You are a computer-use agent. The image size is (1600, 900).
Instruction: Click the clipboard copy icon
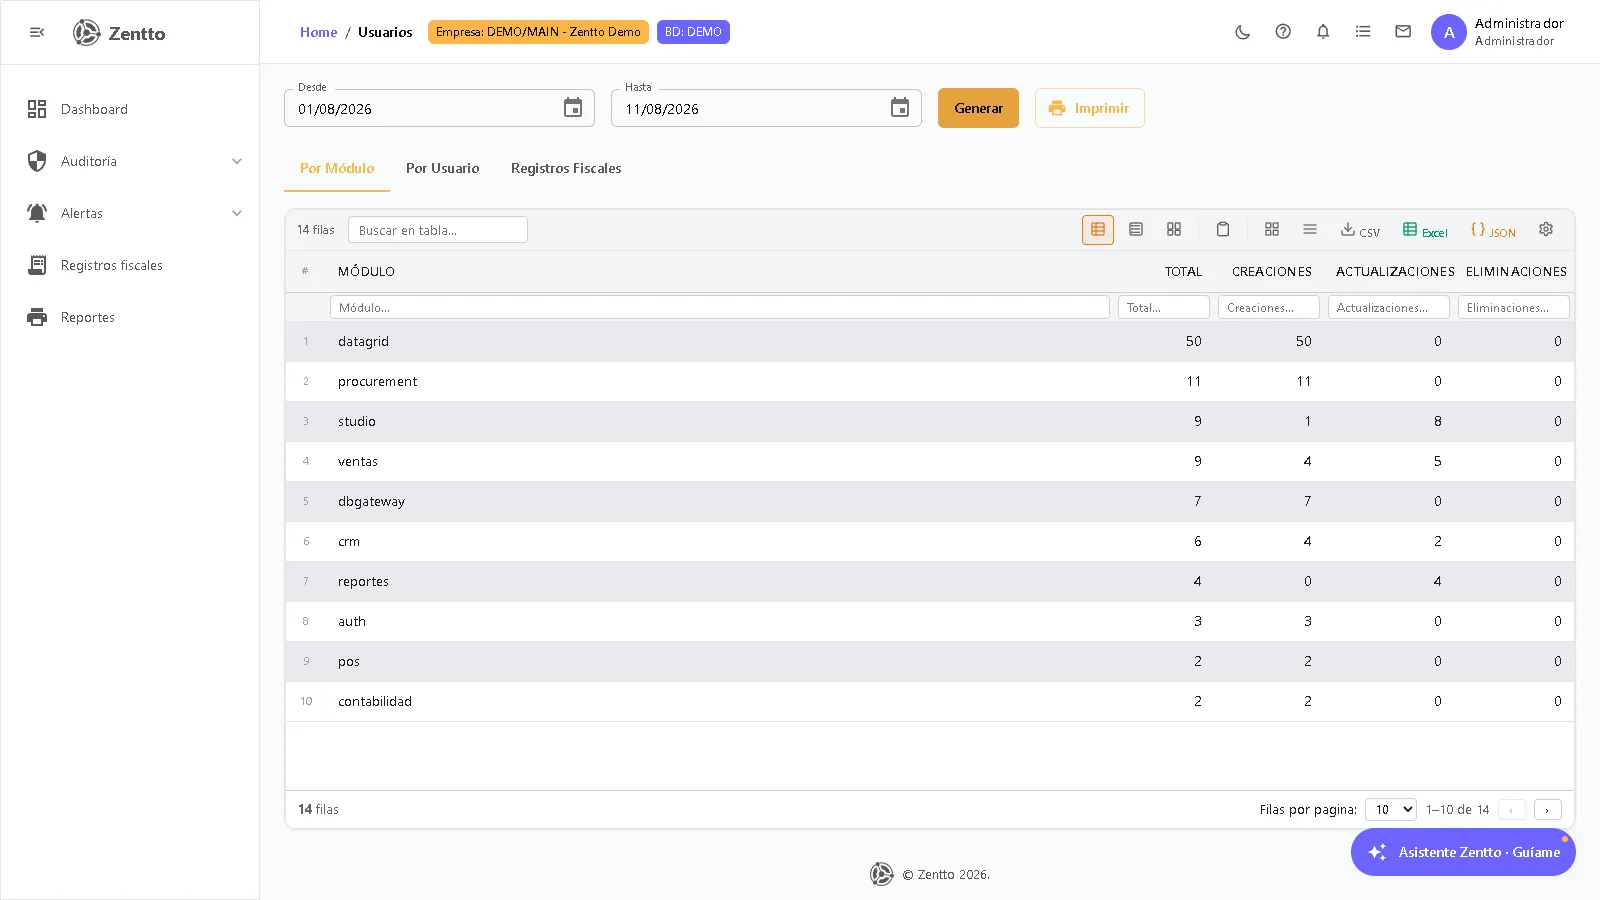pos(1222,229)
